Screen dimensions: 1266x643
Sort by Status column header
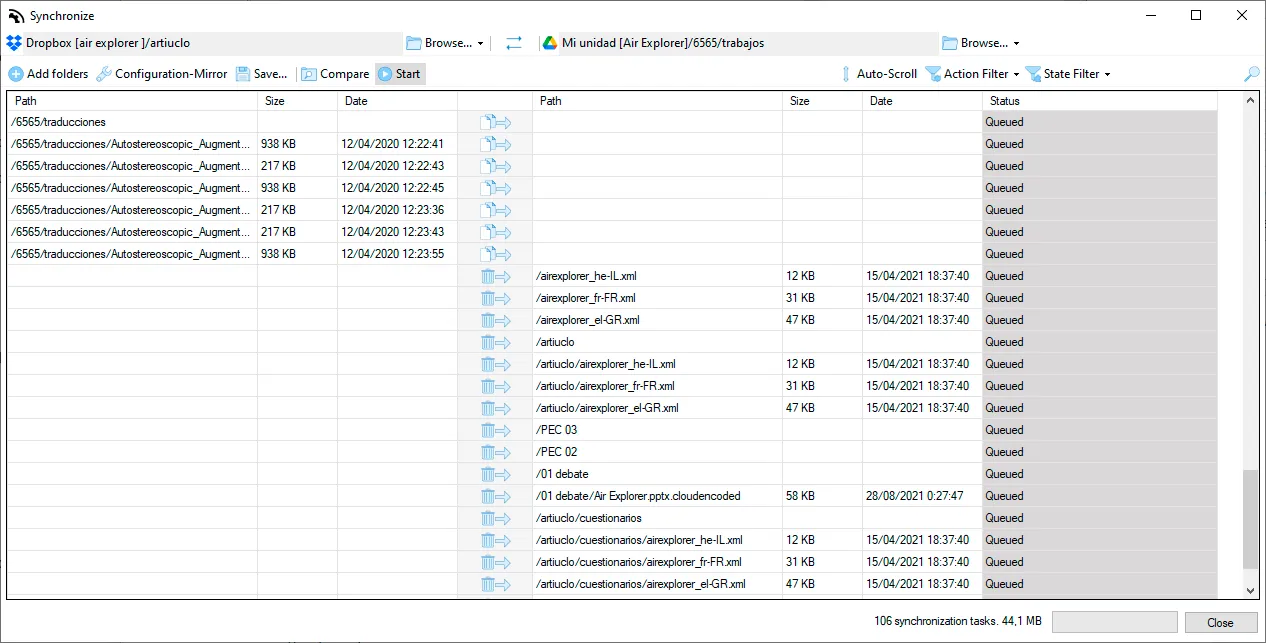pos(1100,101)
